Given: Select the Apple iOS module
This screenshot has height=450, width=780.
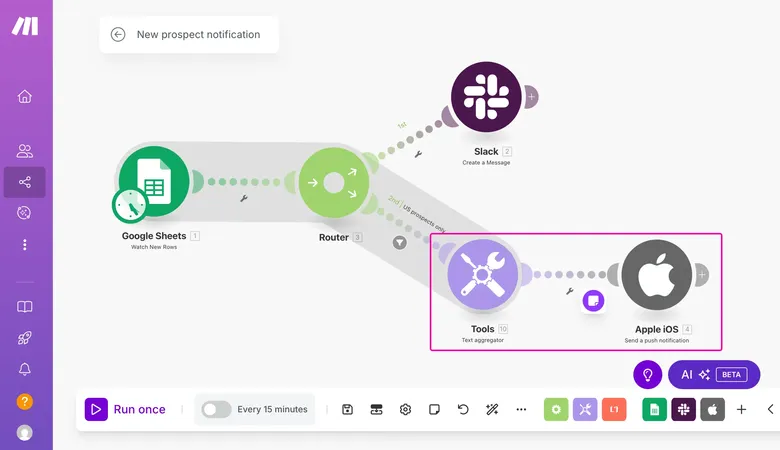Looking at the screenshot, I should 657,275.
